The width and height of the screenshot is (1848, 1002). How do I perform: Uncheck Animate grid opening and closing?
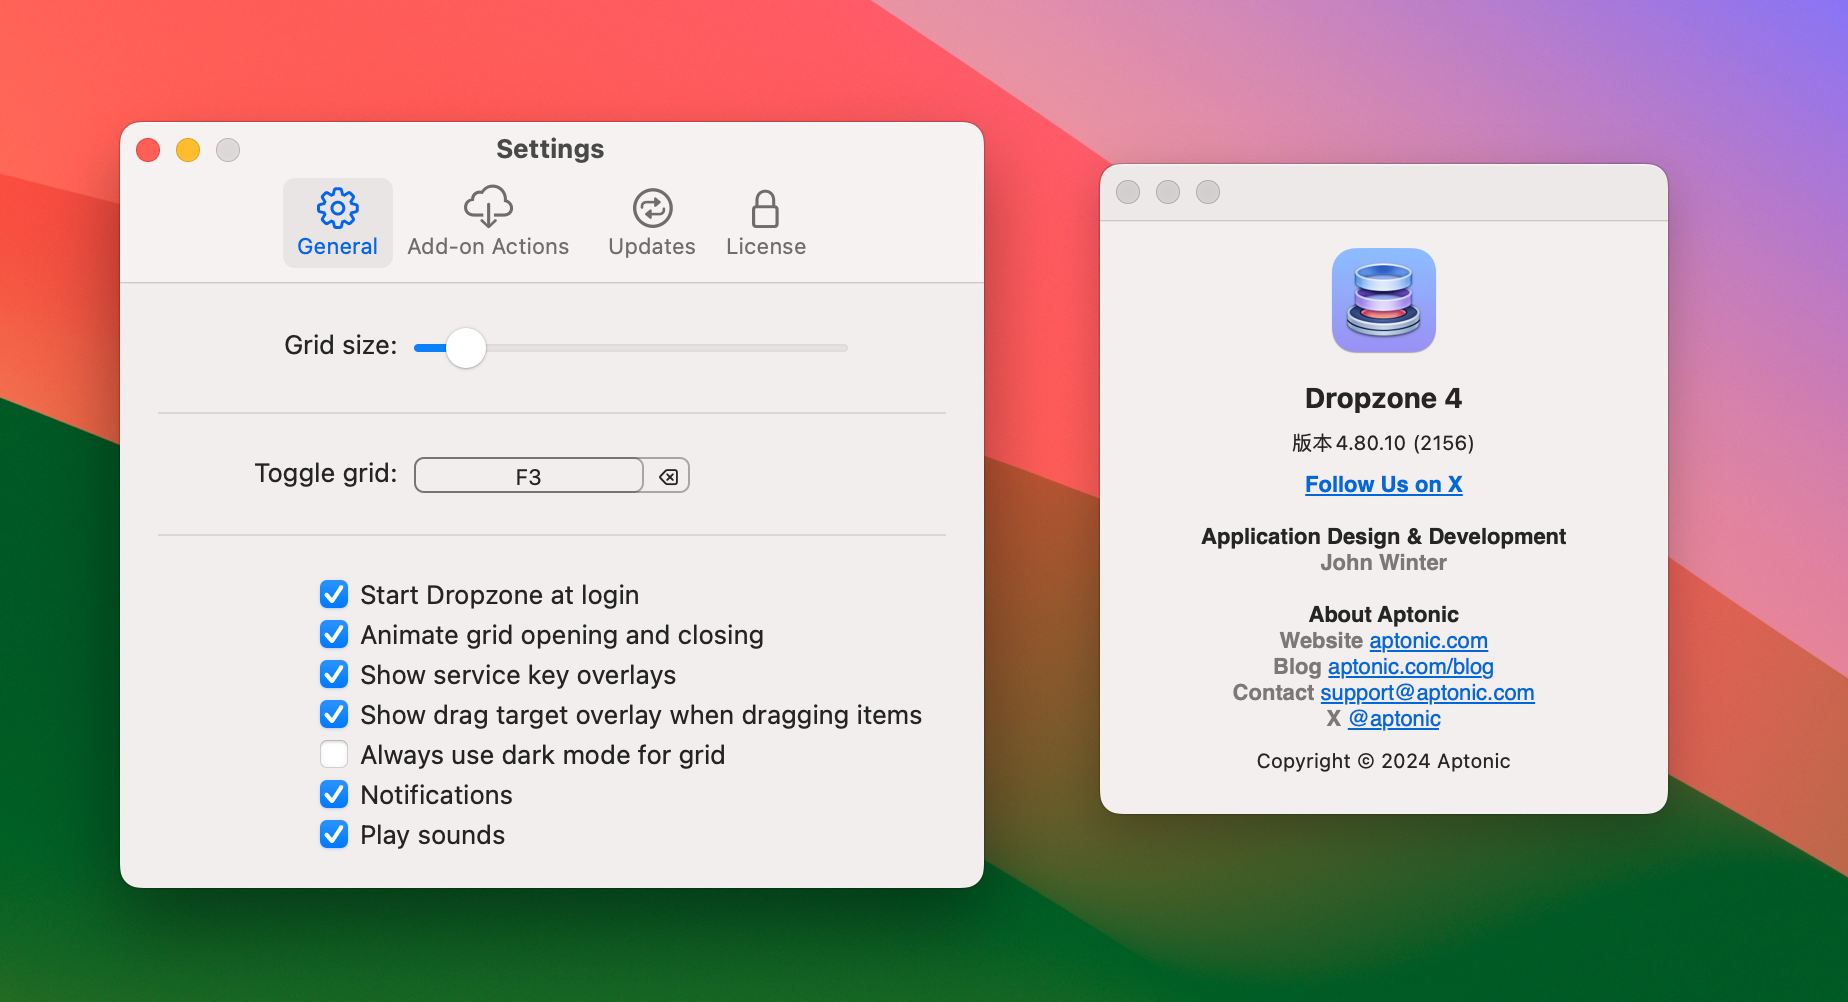pos(334,634)
